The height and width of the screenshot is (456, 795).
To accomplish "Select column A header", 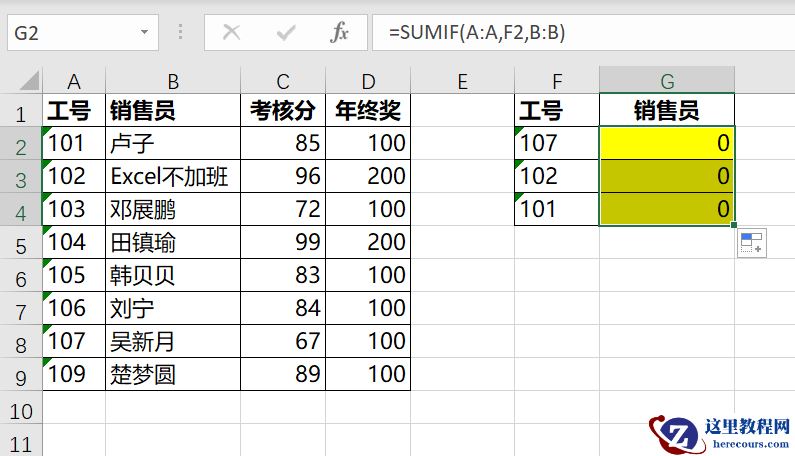I will point(74,81).
